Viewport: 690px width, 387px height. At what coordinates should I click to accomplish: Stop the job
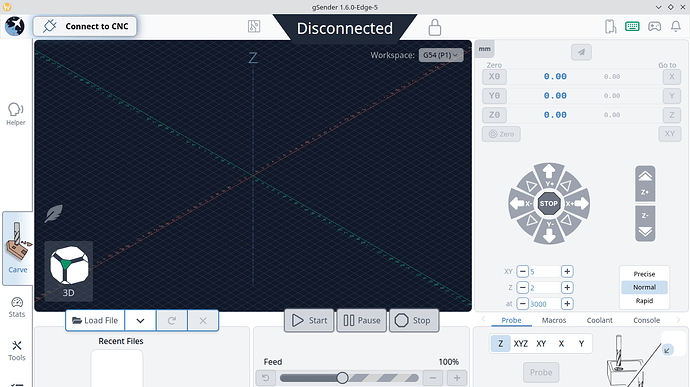click(x=414, y=321)
